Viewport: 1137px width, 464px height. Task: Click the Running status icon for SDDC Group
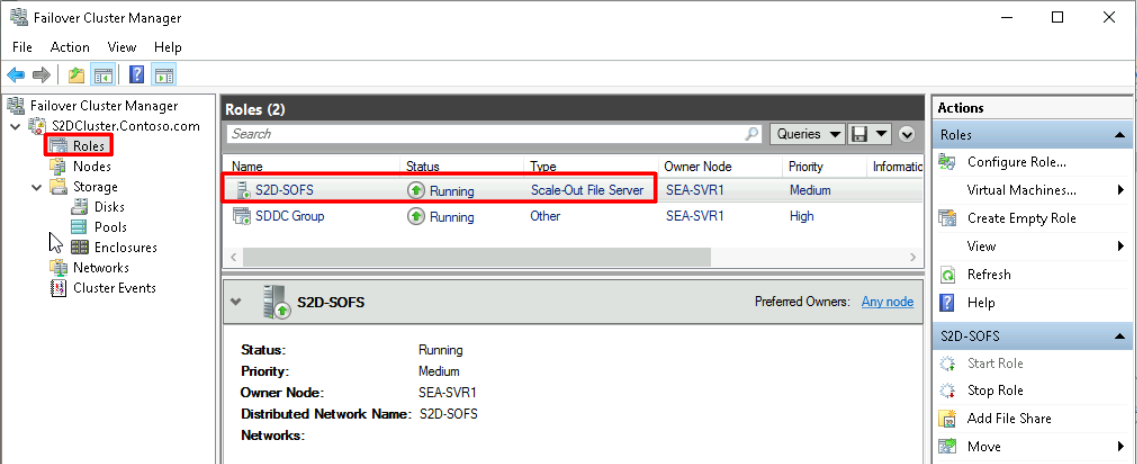tap(415, 216)
